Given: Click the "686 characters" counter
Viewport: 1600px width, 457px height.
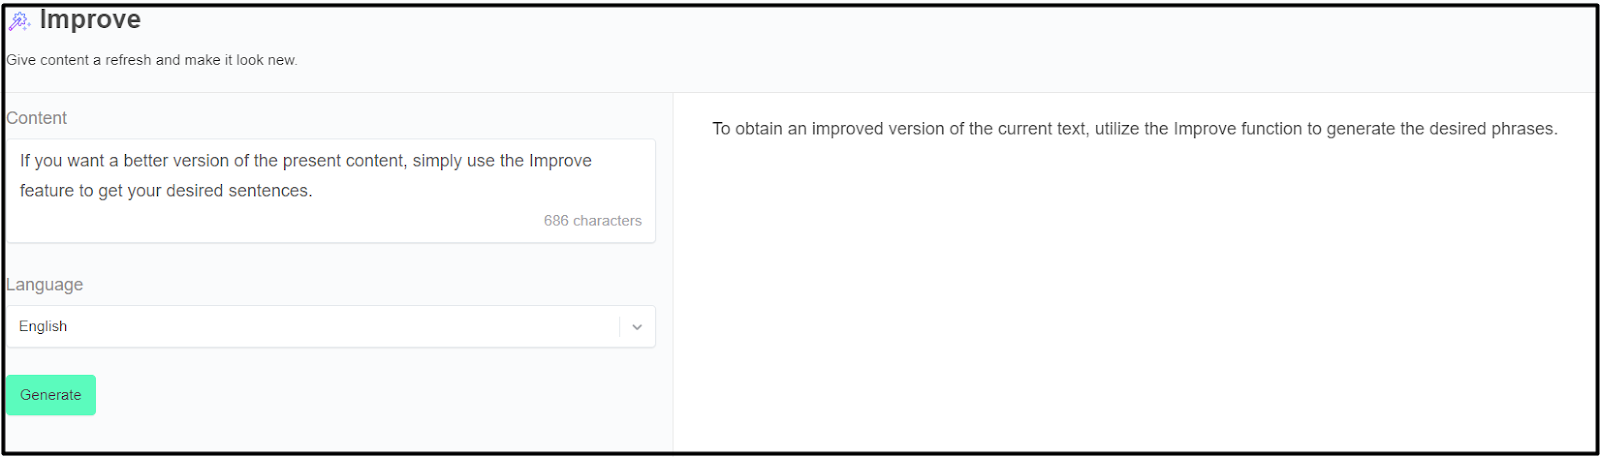Looking at the screenshot, I should click(x=592, y=221).
